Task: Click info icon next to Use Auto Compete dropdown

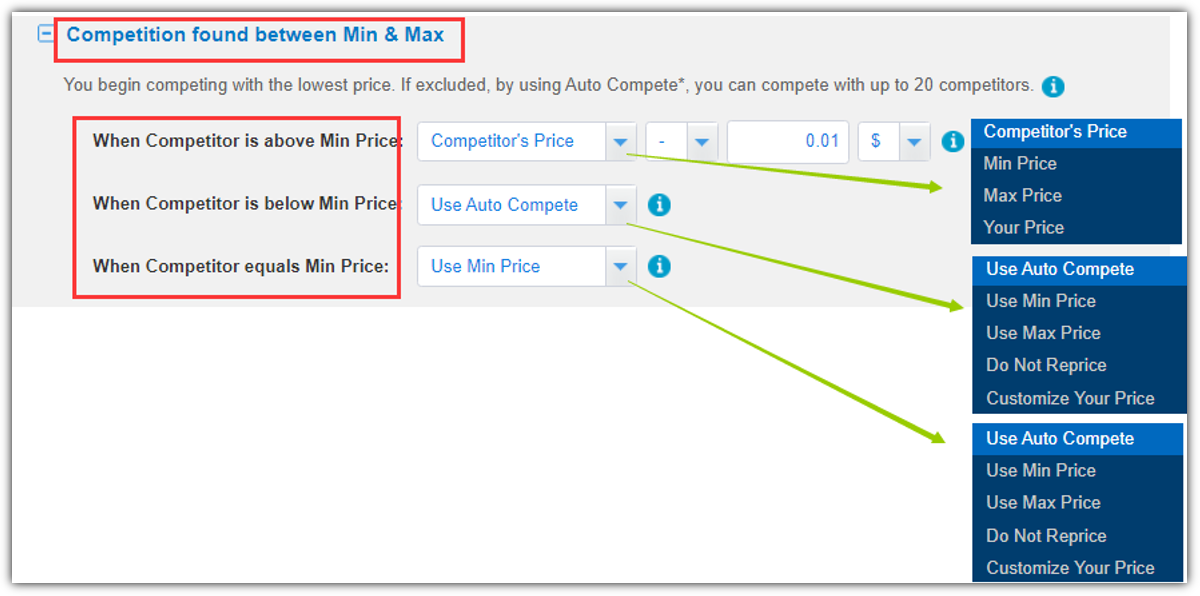Action: [659, 205]
